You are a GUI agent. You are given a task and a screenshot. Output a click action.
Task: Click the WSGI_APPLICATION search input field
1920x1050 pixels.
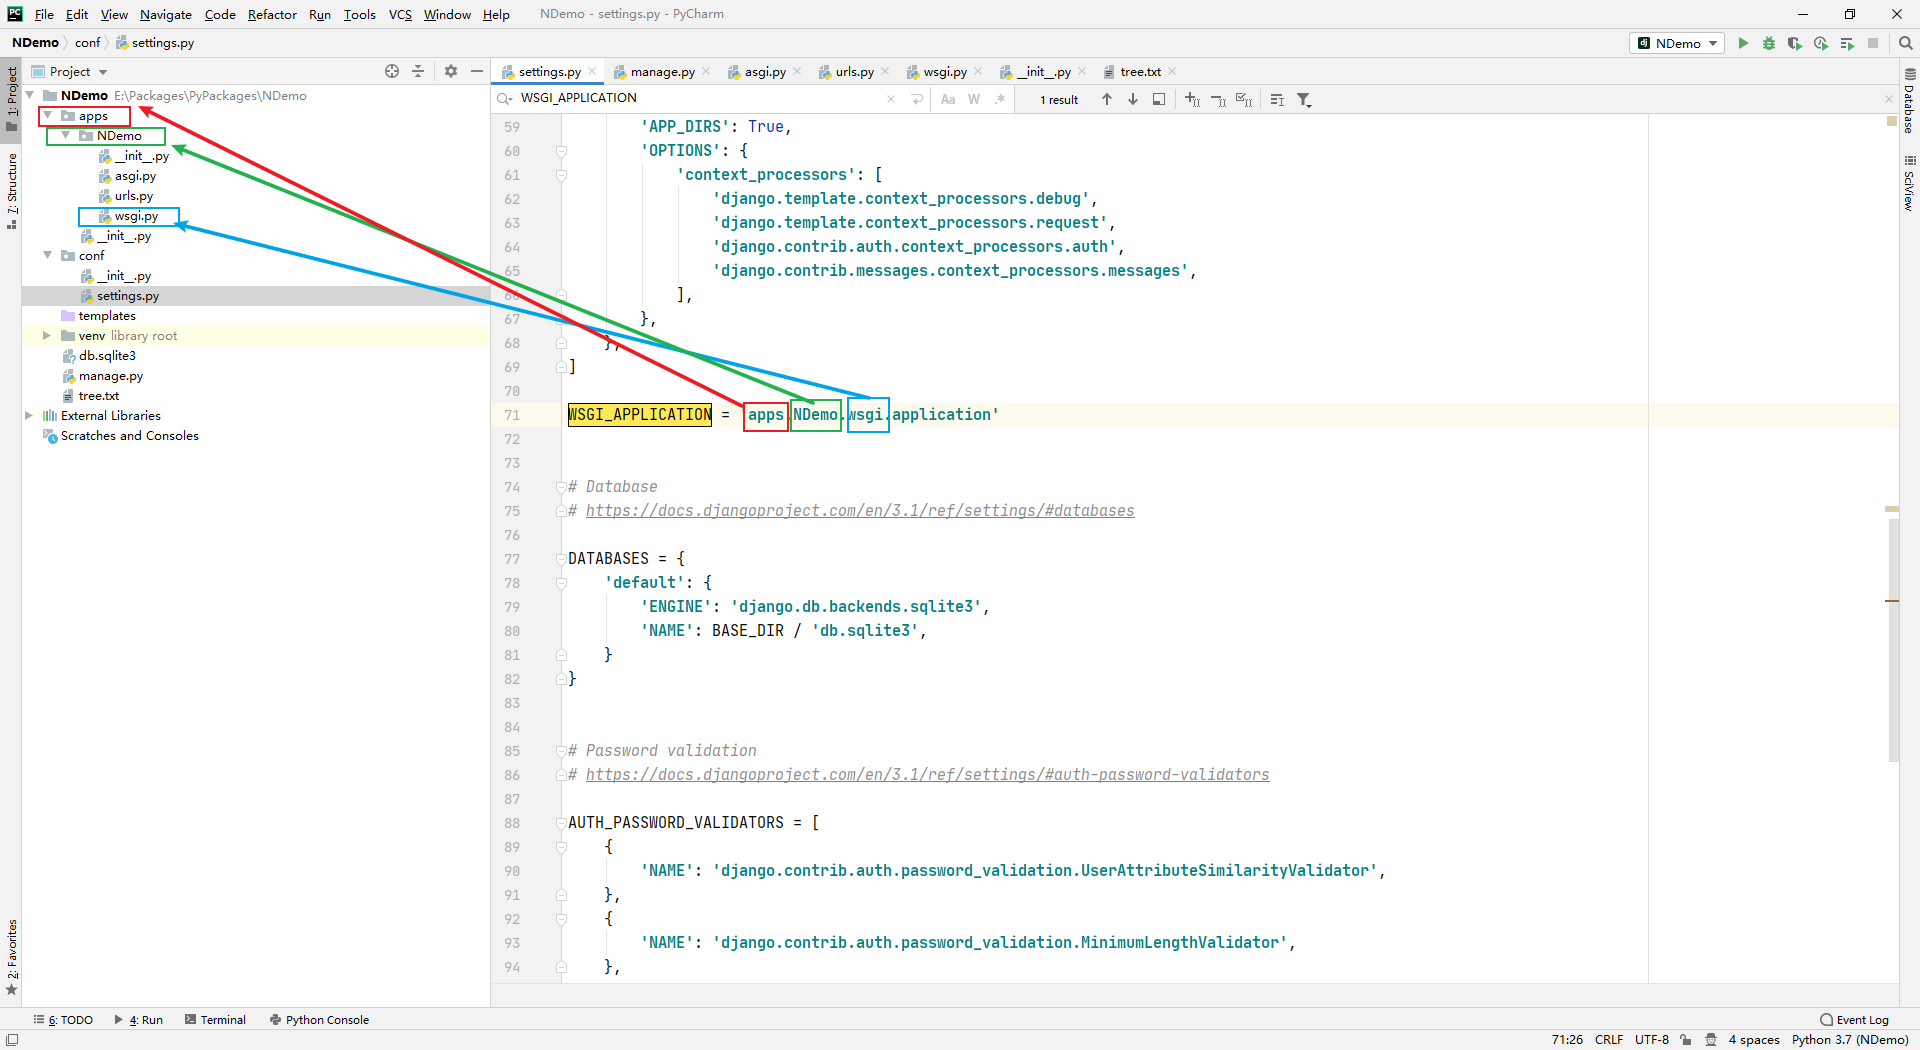point(700,98)
